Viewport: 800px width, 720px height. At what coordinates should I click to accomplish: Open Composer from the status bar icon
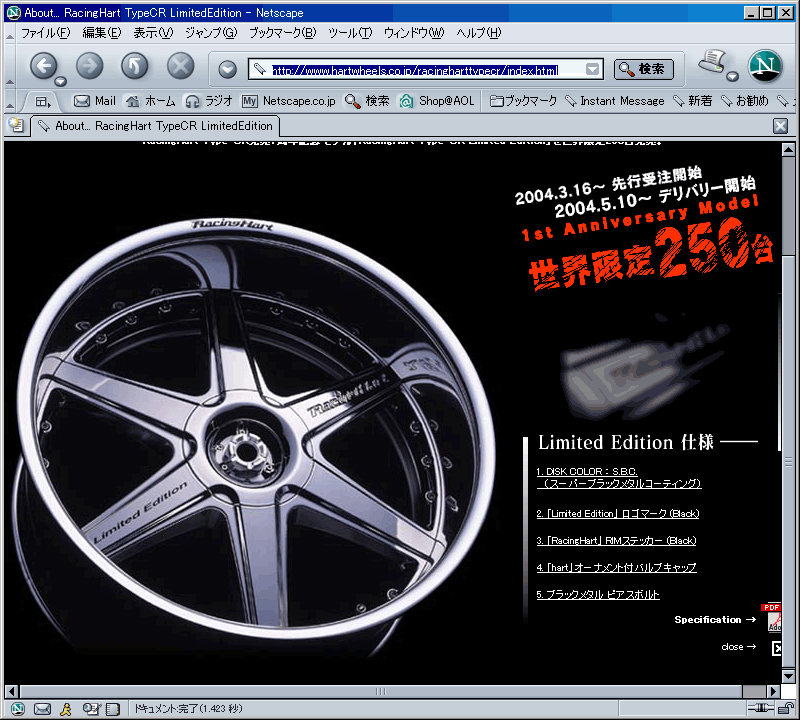(x=90, y=709)
